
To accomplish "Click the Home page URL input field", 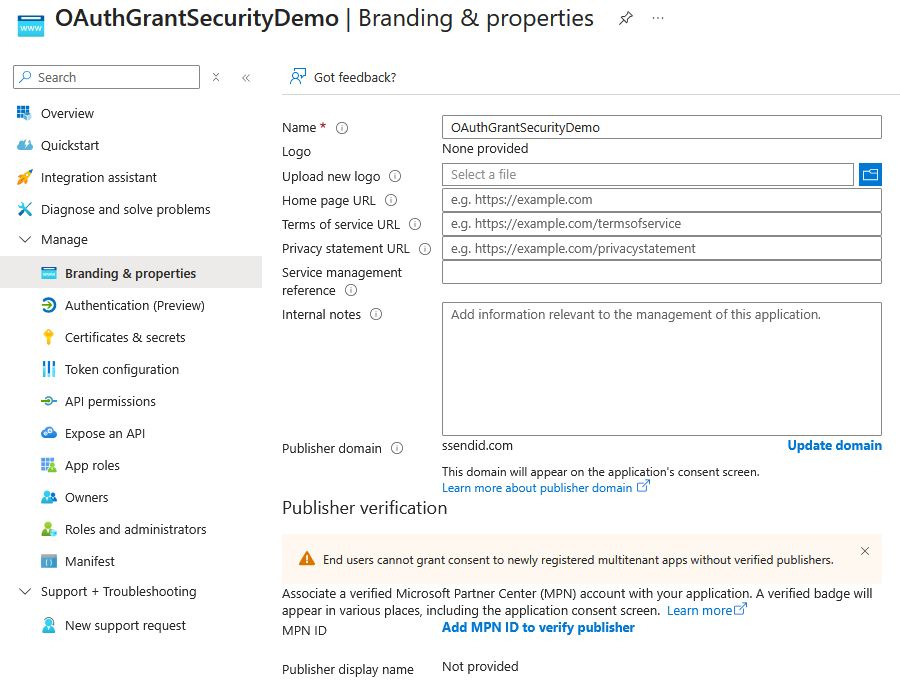I will pos(661,200).
